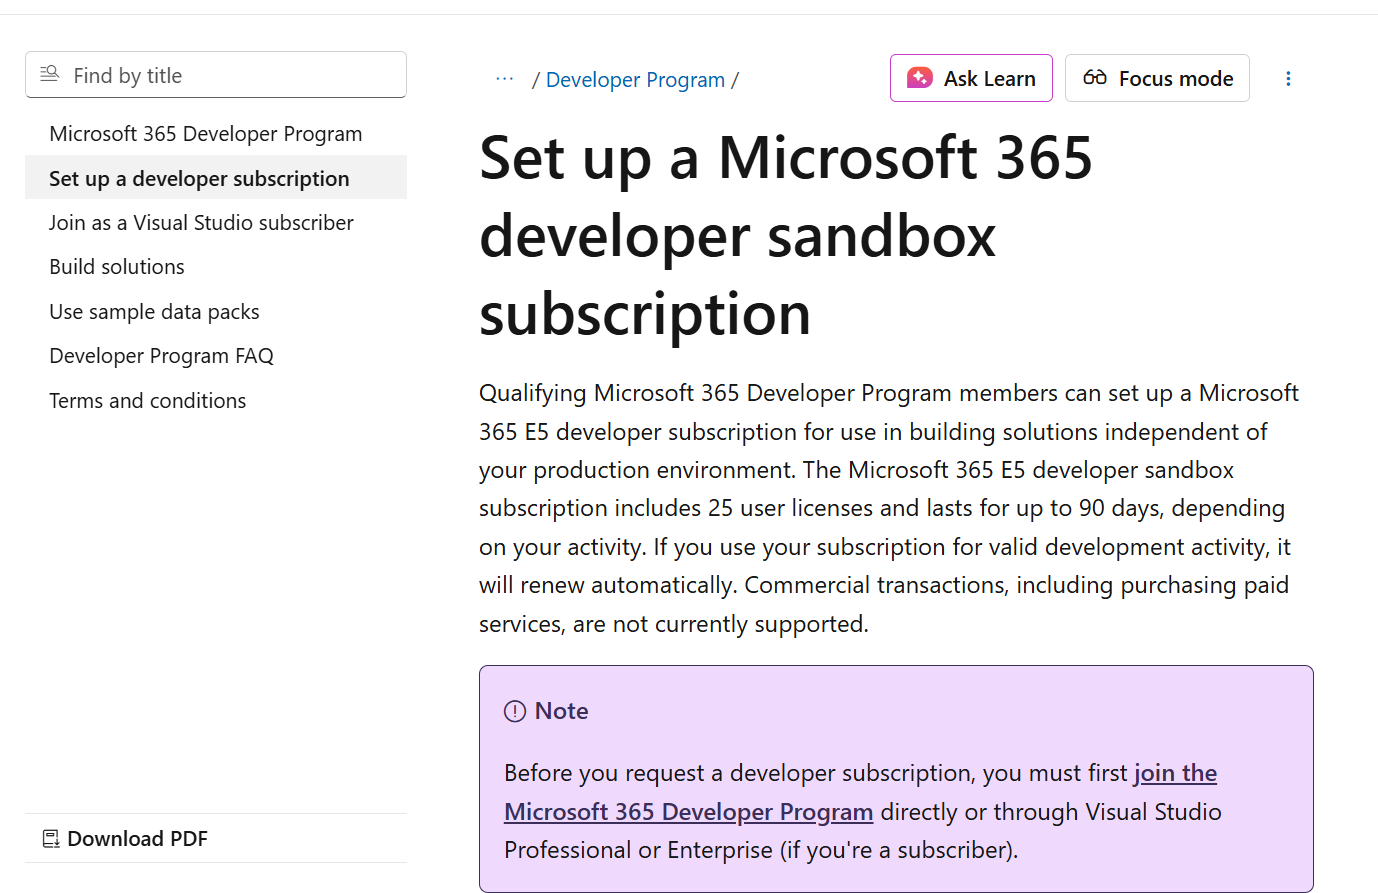The width and height of the screenshot is (1378, 893).
Task: Enable Focus mode
Action: pos(1157,78)
